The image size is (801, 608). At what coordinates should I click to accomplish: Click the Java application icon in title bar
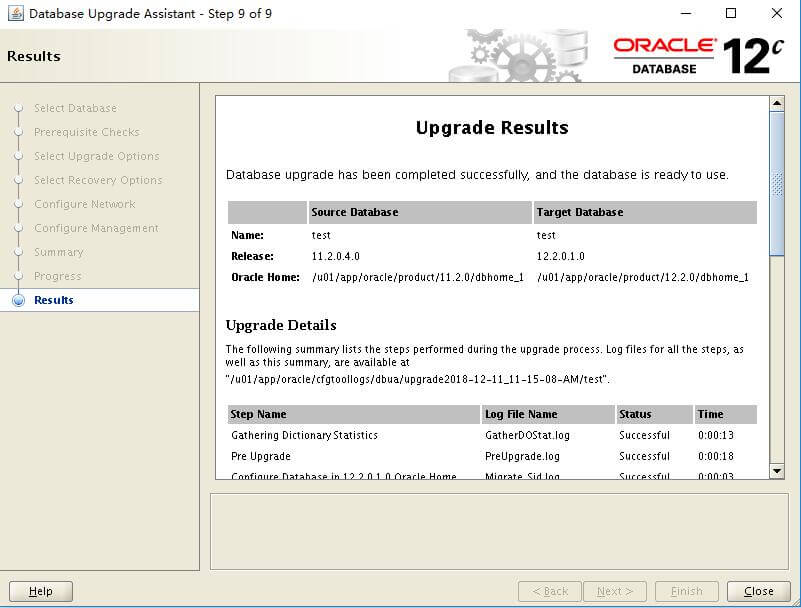[15, 13]
